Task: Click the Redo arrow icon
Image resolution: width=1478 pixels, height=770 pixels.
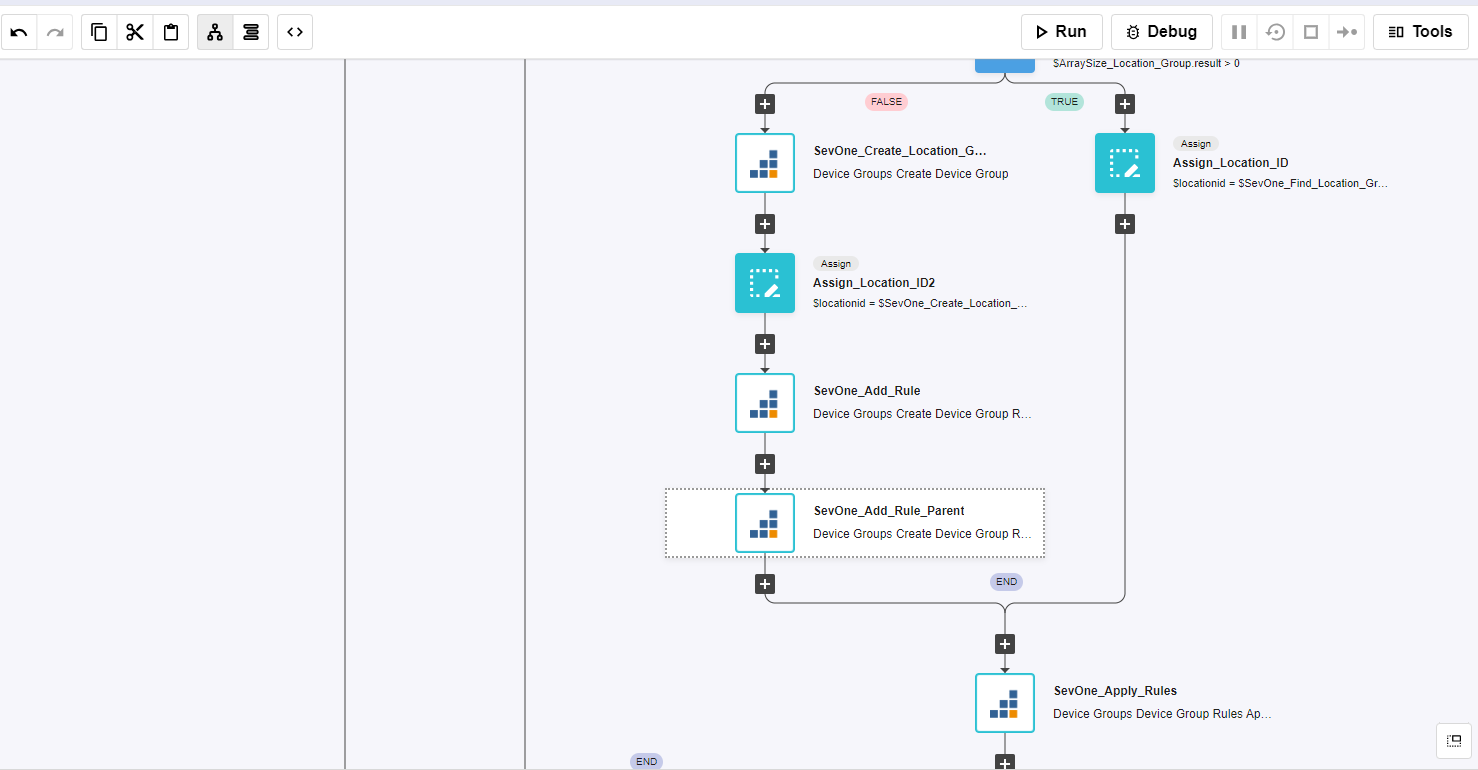Action: coord(55,32)
